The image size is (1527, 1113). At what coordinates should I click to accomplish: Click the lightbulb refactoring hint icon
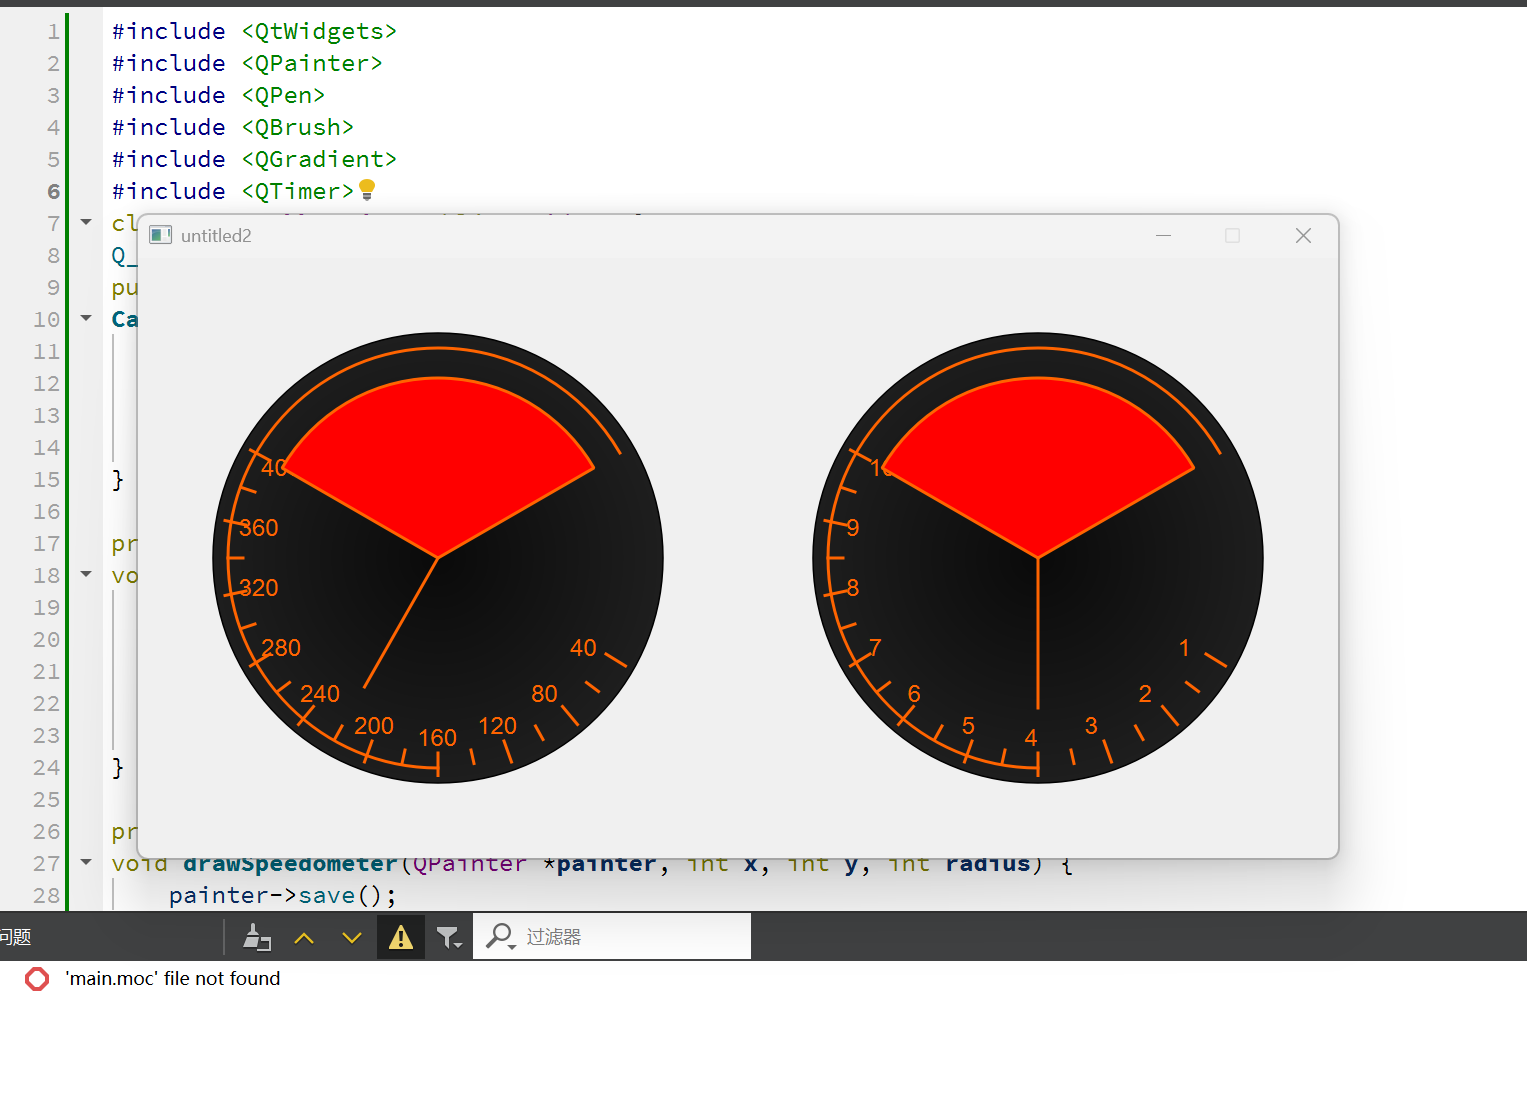click(x=367, y=189)
